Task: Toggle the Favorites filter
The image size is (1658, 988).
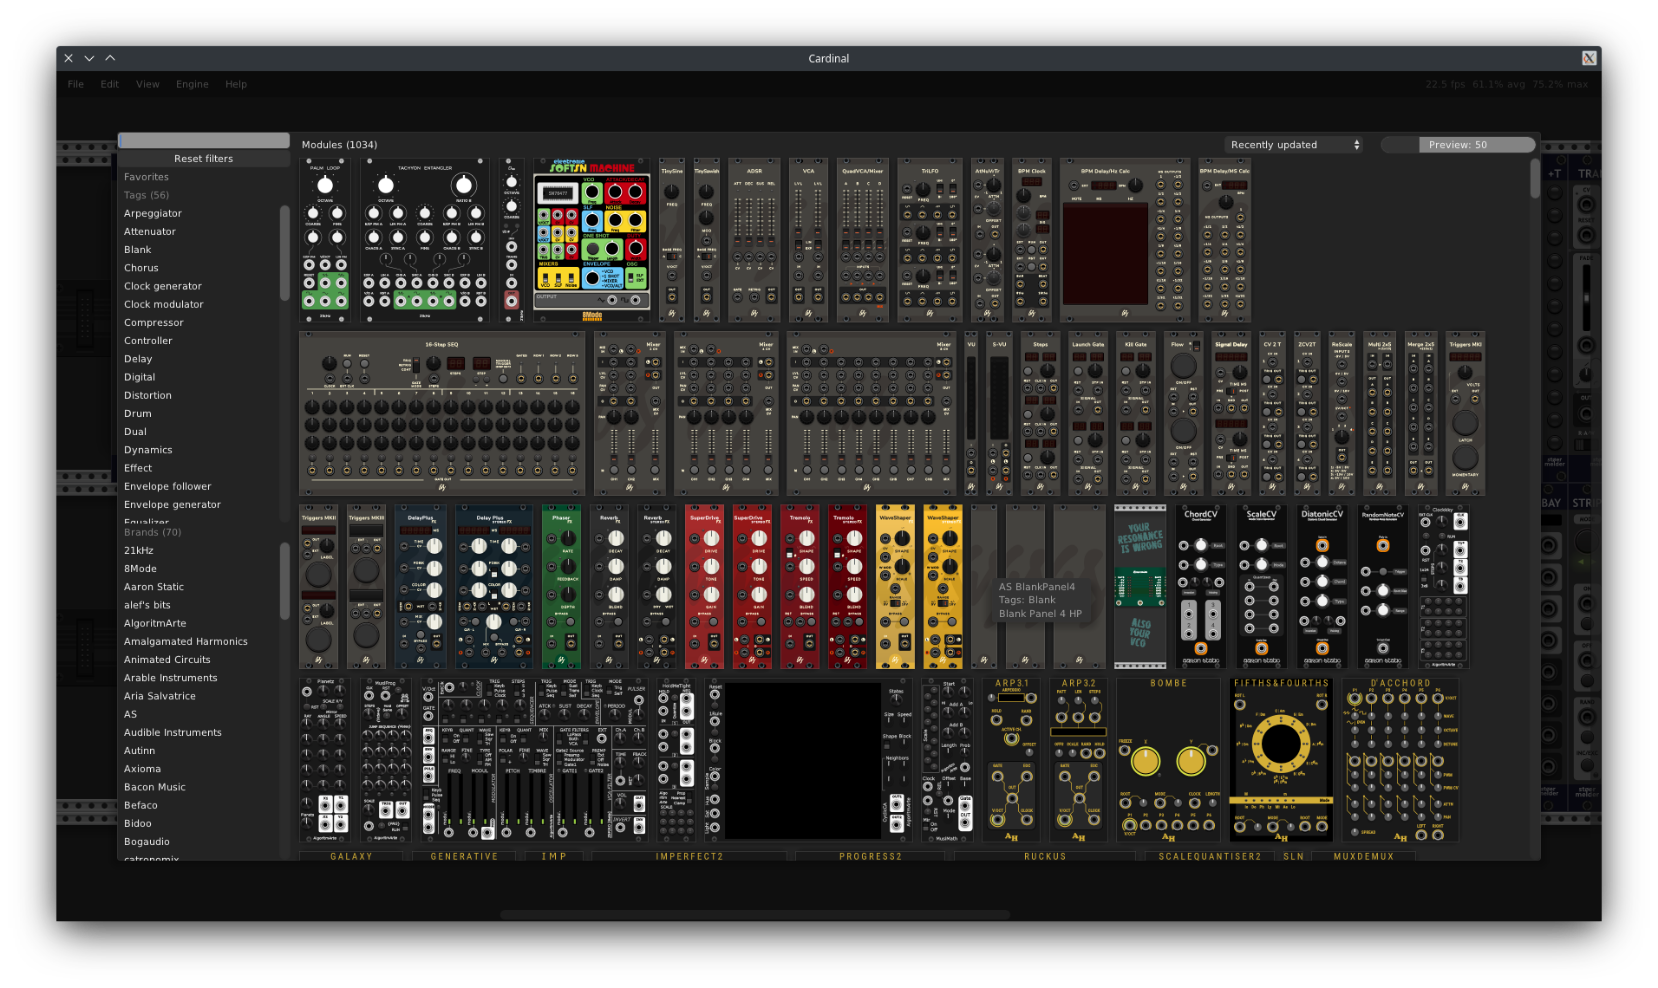Action: [146, 177]
